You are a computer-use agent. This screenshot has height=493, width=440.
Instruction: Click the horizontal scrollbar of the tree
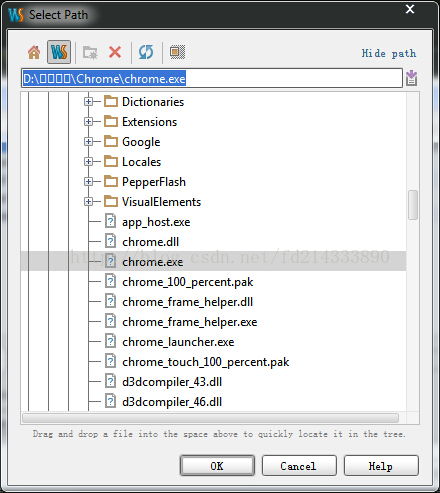point(210,418)
